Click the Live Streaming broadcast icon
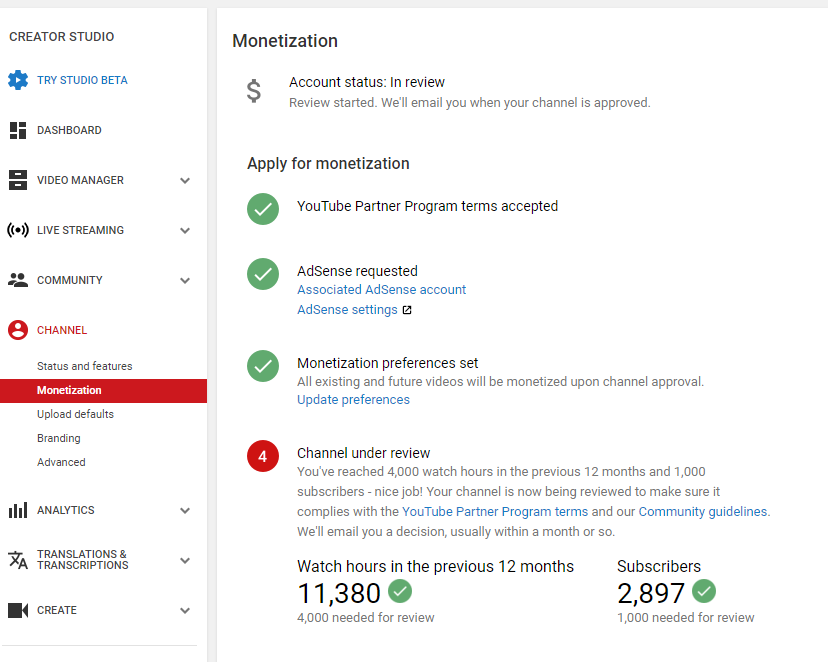 (18, 230)
